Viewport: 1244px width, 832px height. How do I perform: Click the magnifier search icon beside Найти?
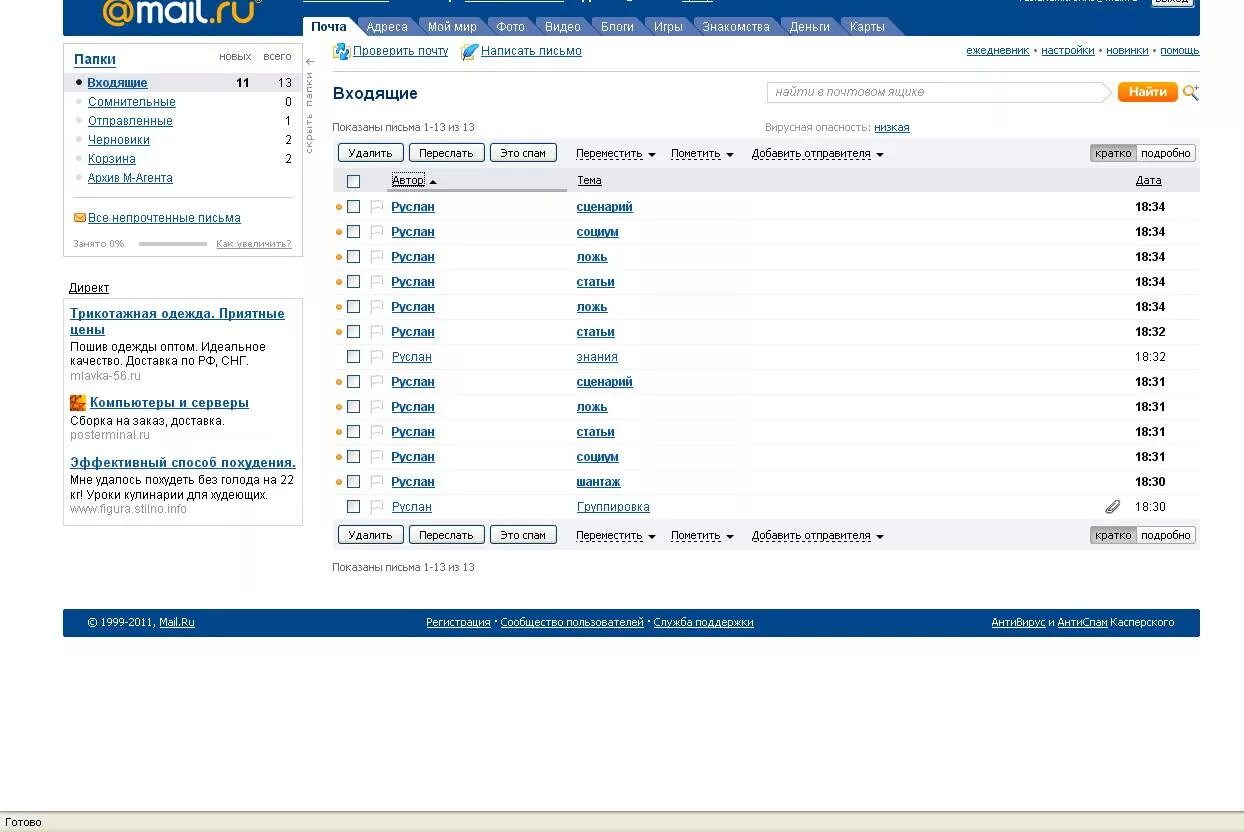tap(1190, 92)
